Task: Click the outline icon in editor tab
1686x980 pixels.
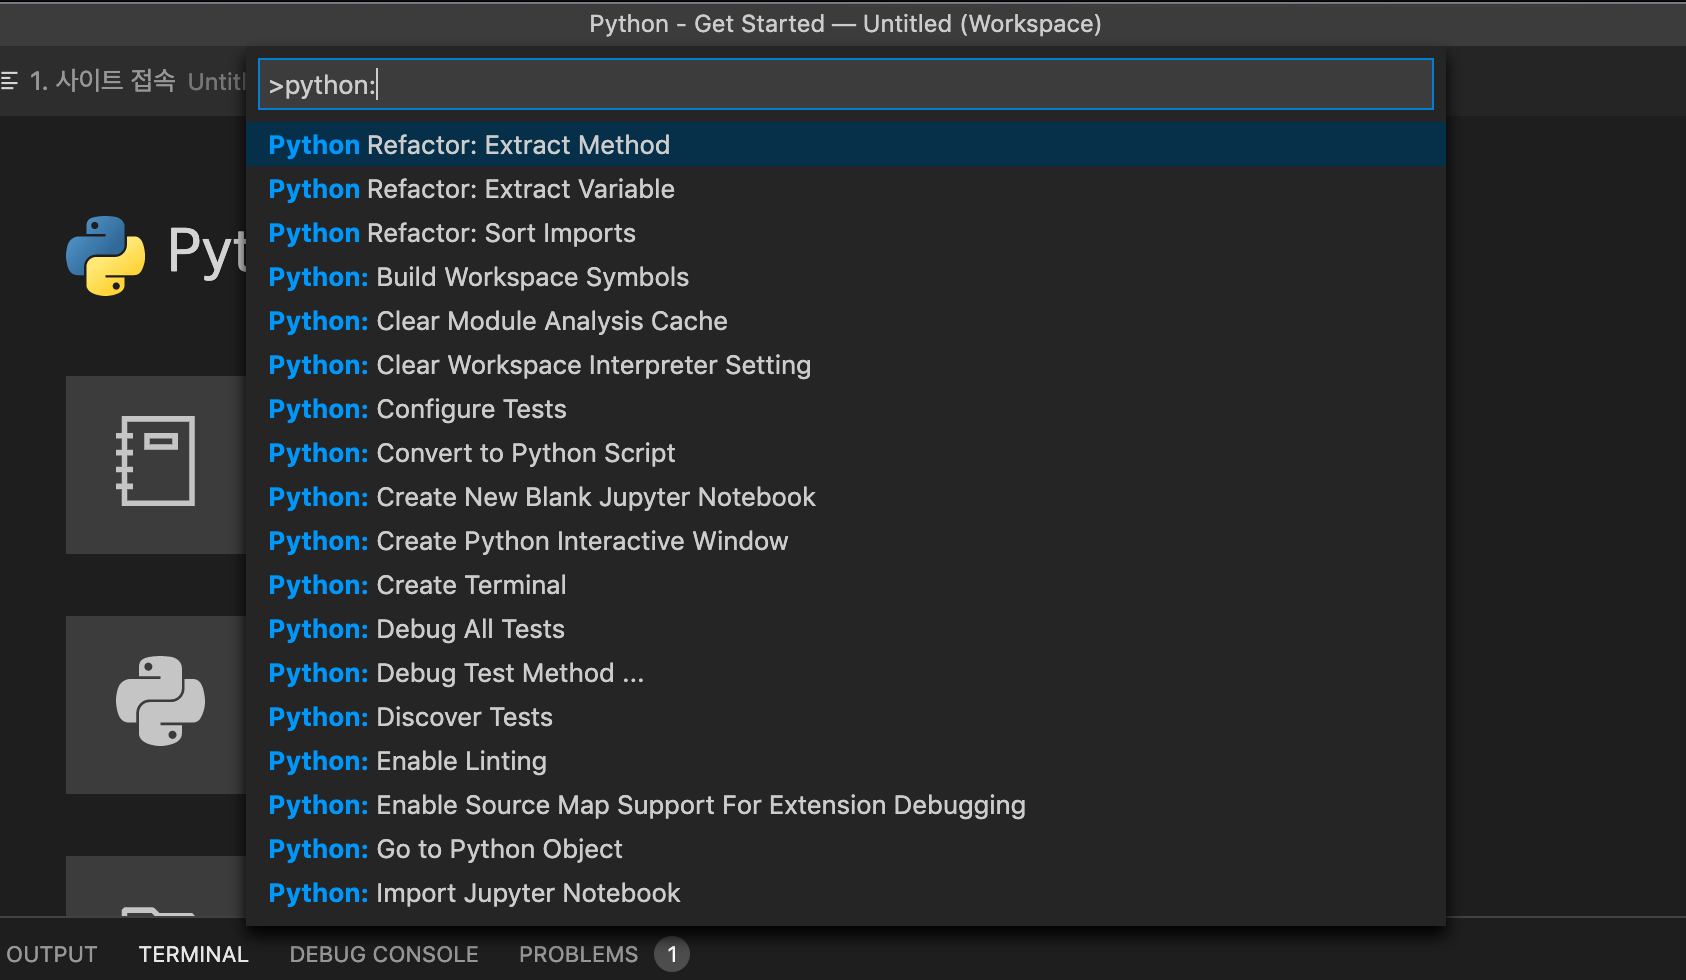Action: point(10,81)
